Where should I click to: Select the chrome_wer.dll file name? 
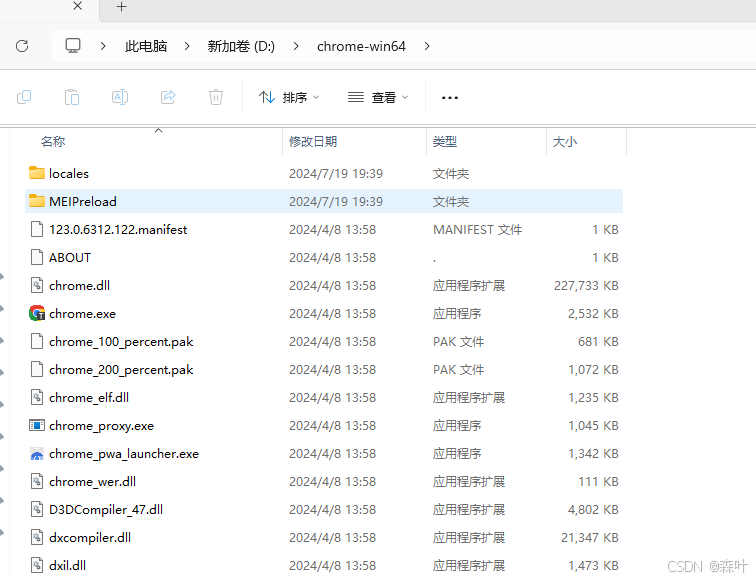pyautogui.click(x=93, y=482)
